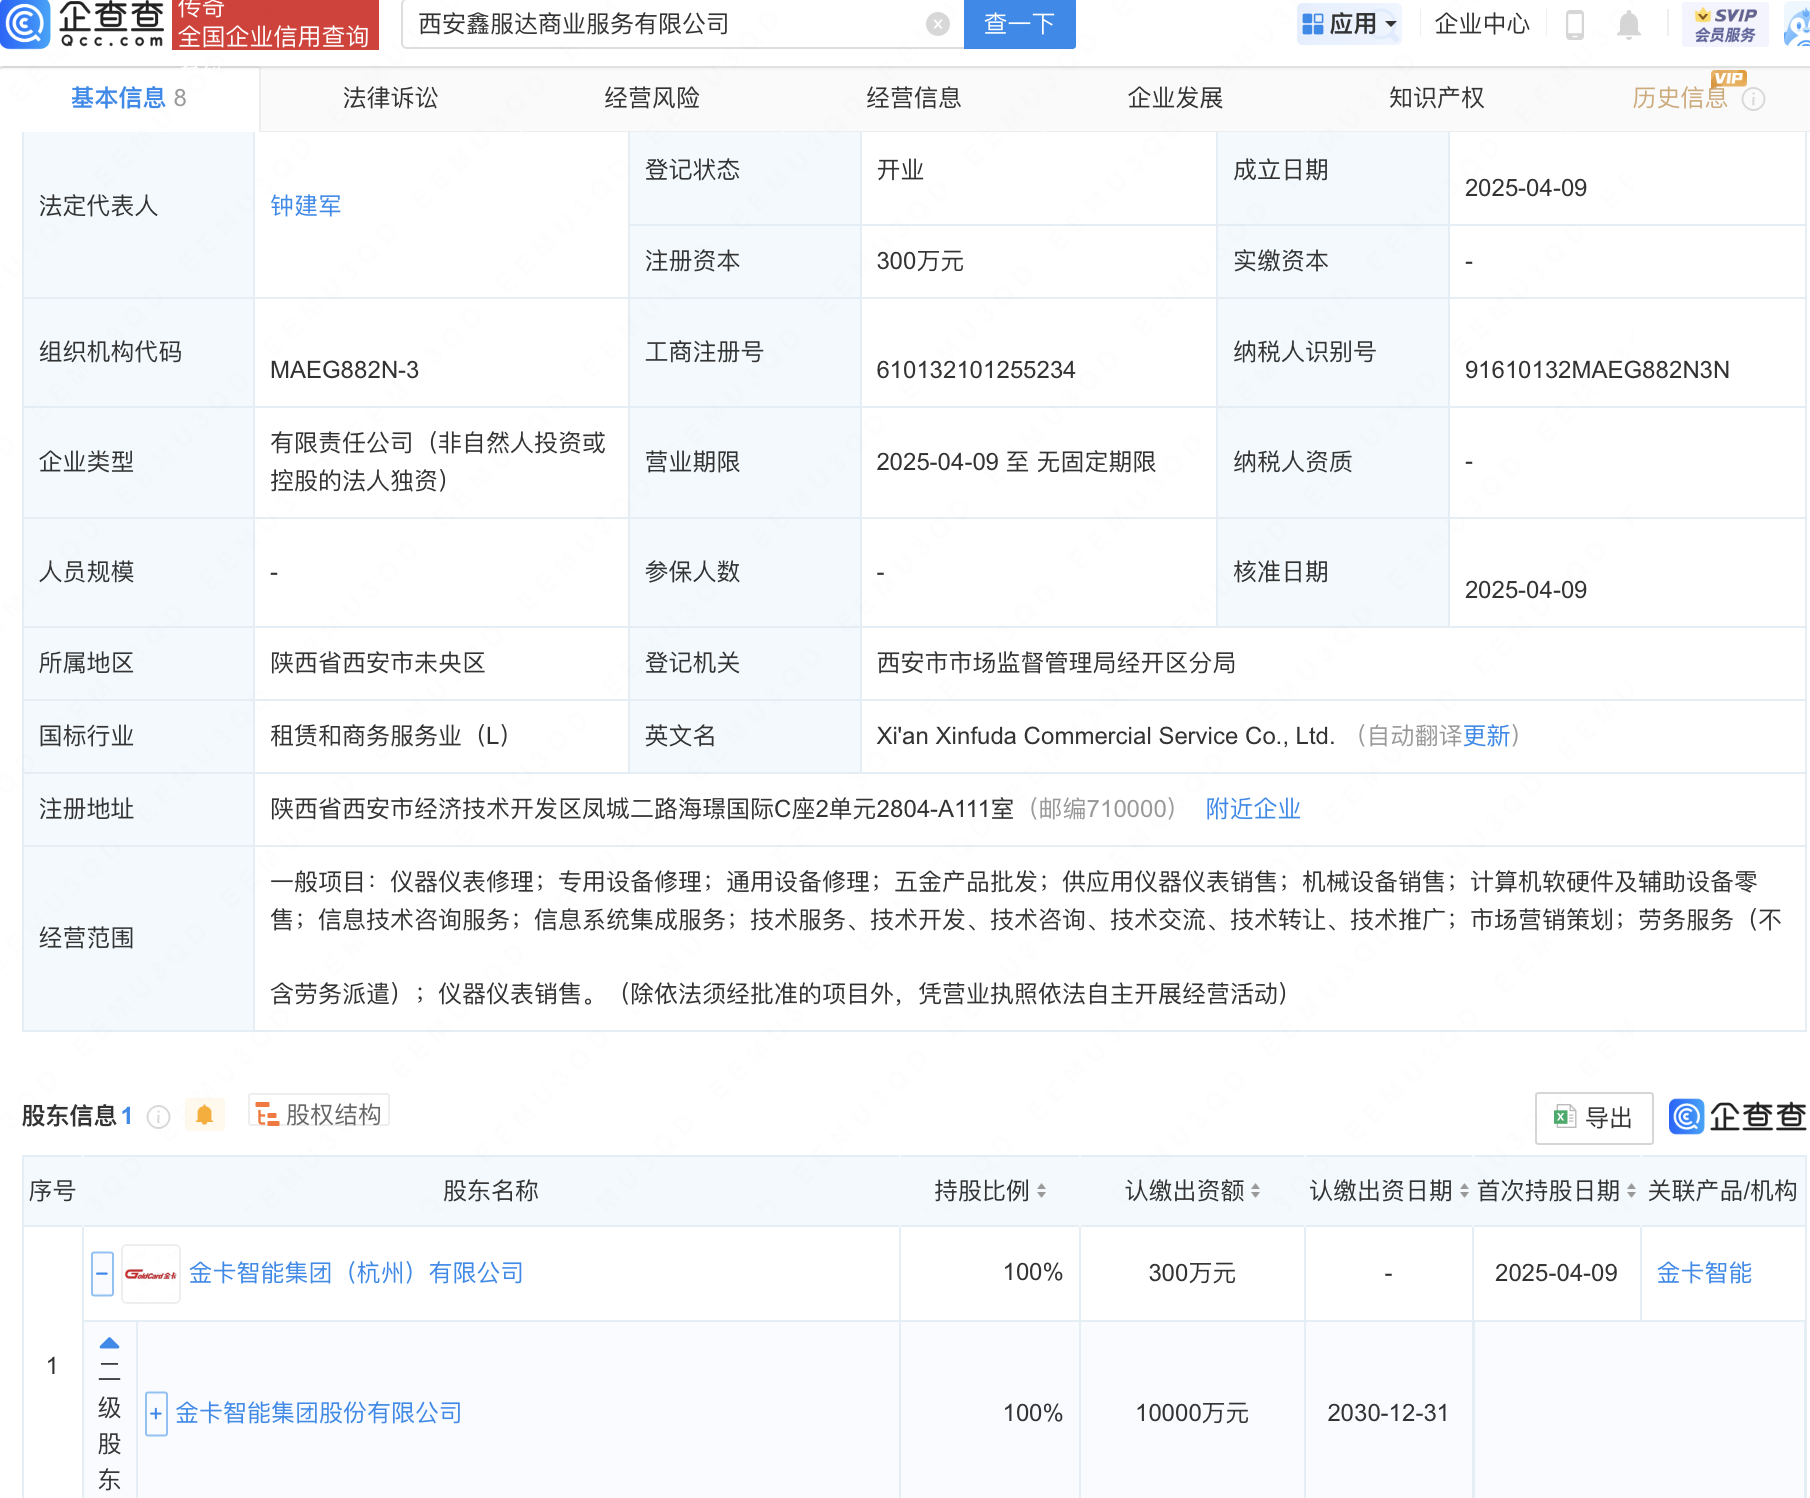The image size is (1810, 1498).
Task: Open the mobile phone app icon
Action: [x=1574, y=24]
